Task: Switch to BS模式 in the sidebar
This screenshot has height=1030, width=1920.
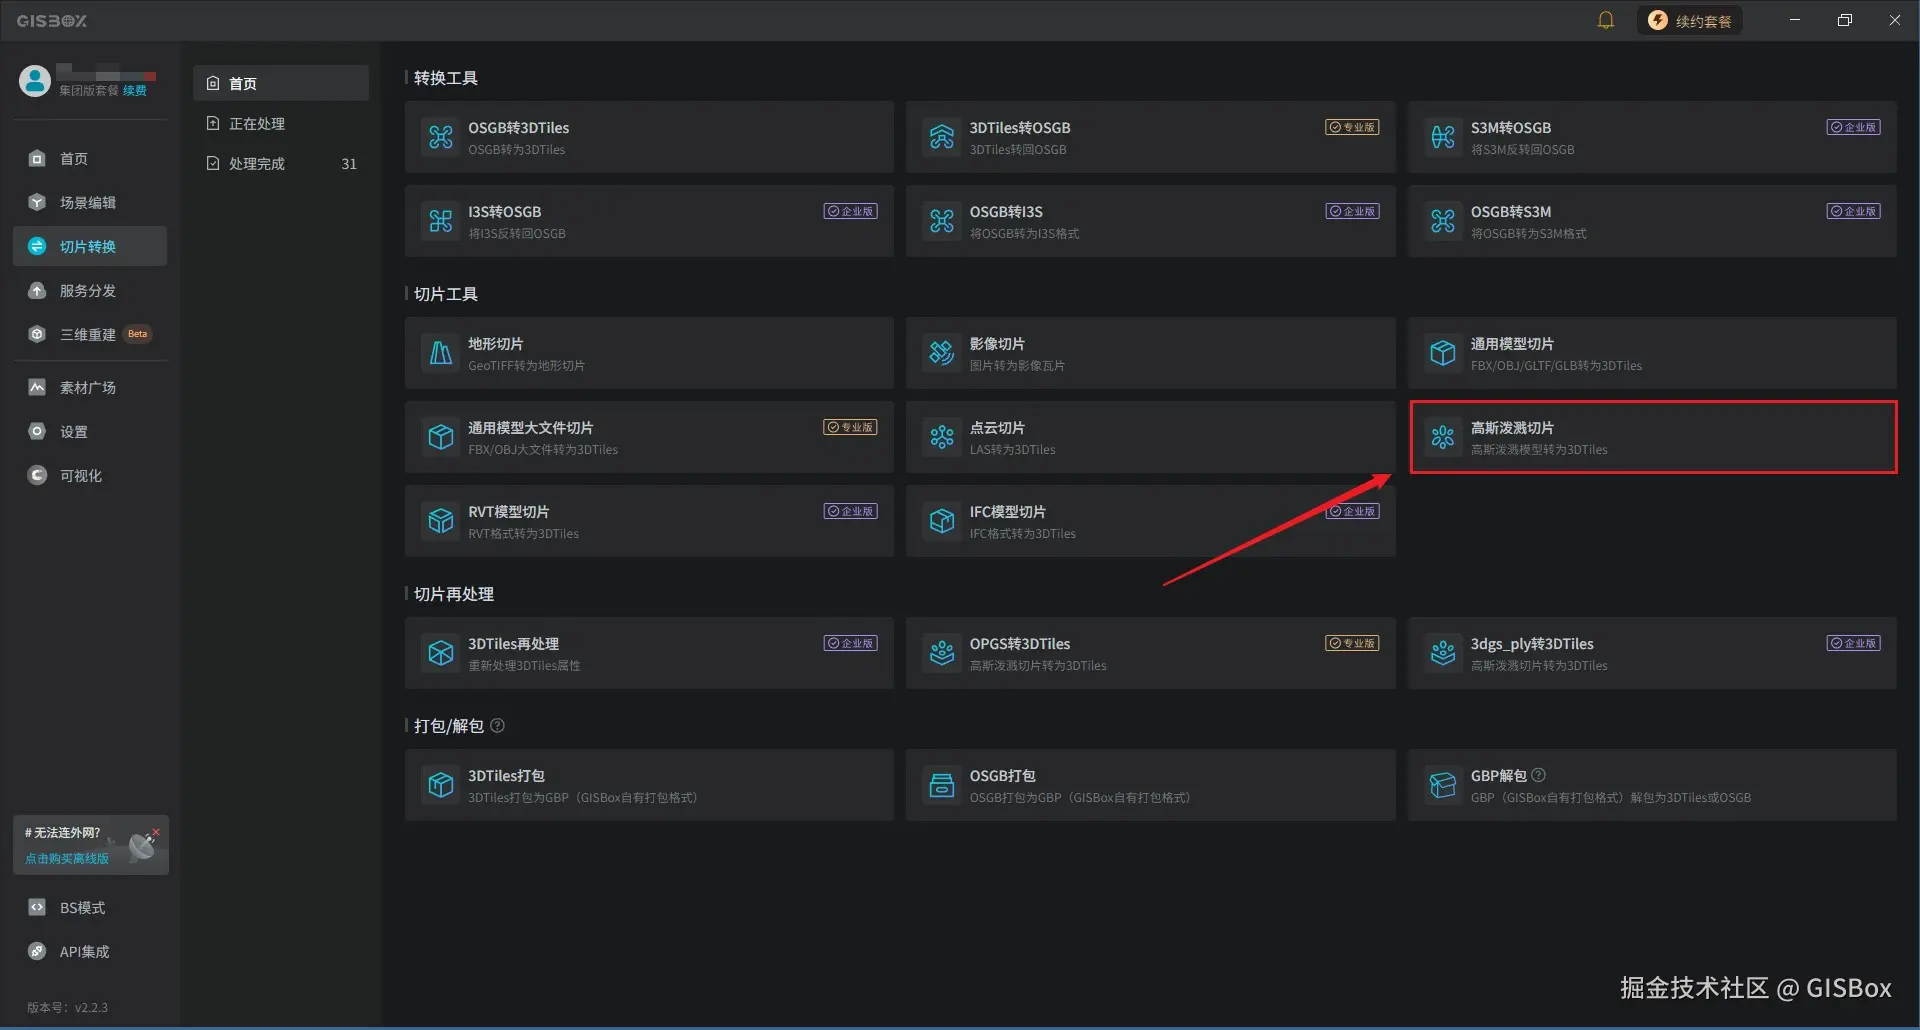Action: click(x=90, y=907)
